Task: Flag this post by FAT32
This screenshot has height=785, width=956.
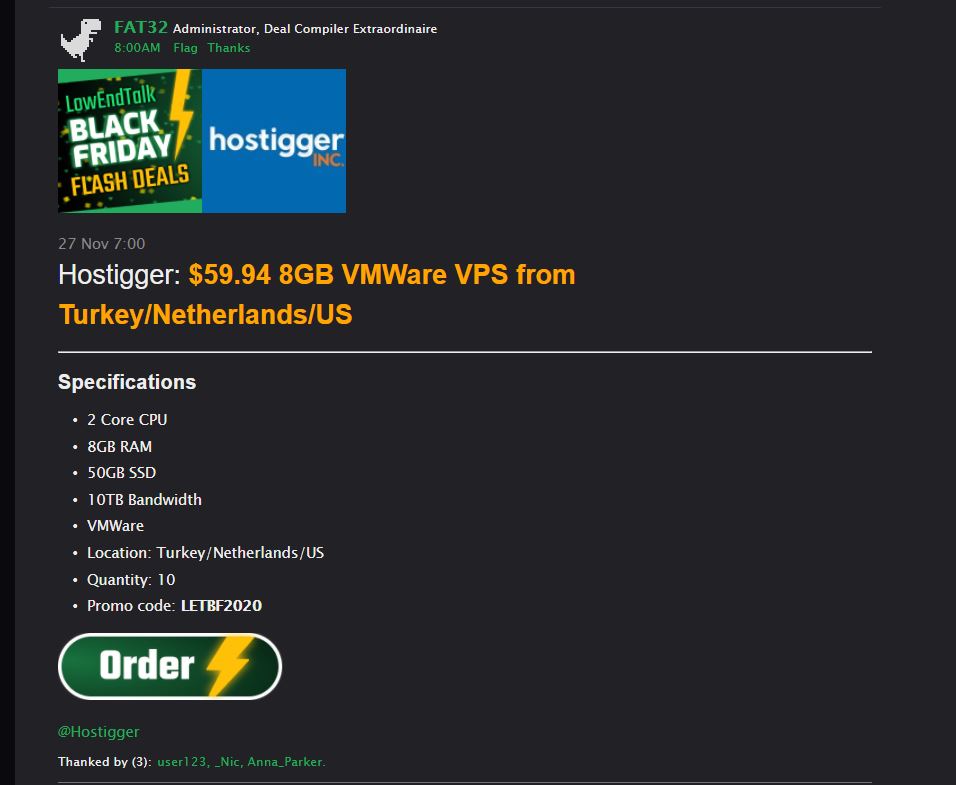Action: [x=185, y=48]
